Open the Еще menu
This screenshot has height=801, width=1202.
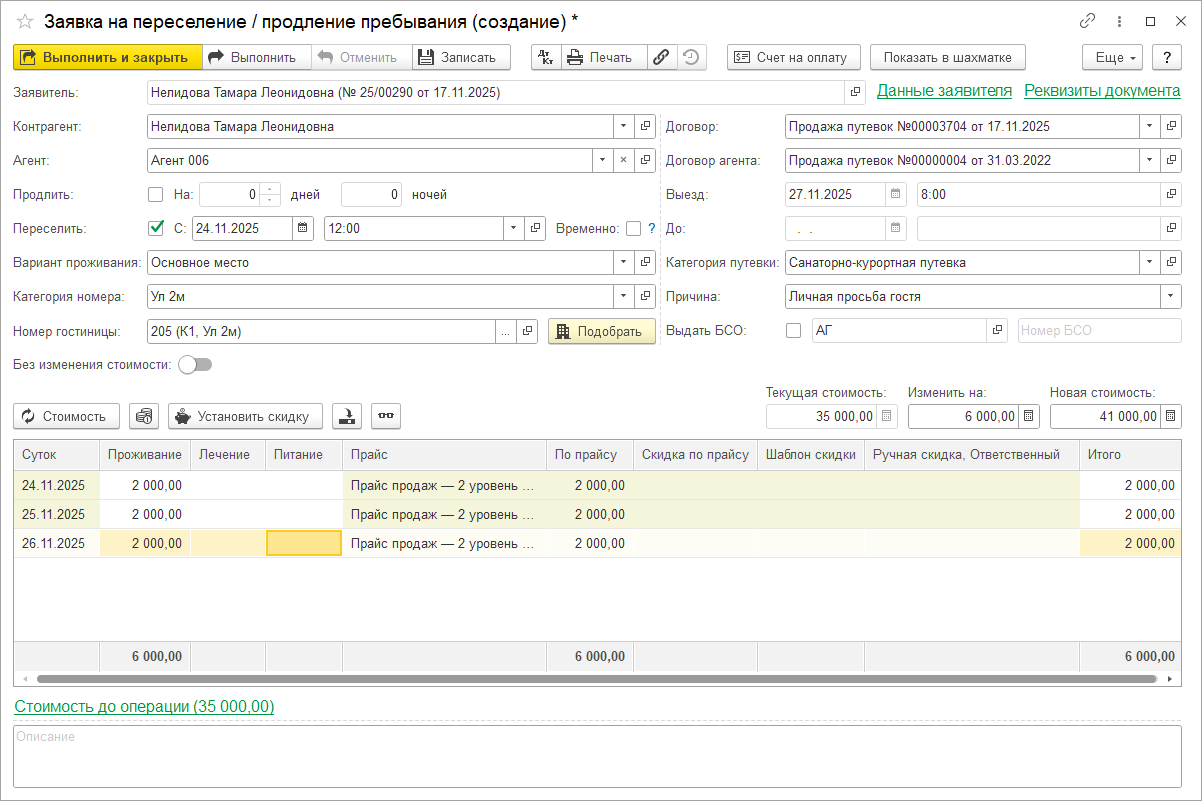(1112, 57)
